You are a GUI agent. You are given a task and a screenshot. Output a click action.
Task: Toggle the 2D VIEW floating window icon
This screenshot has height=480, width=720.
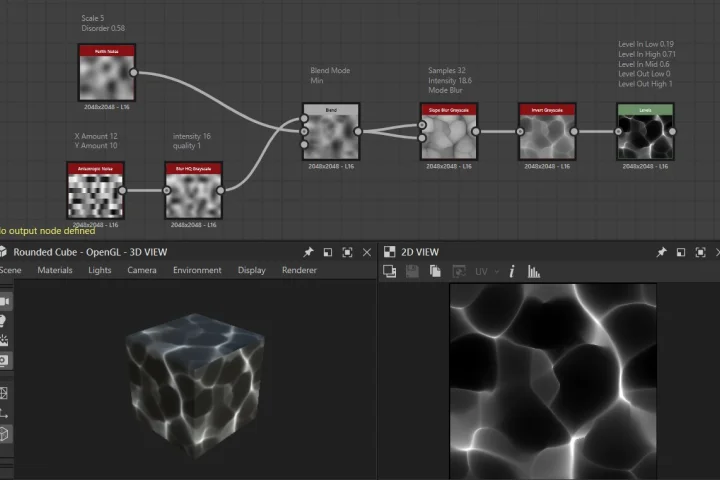681,252
